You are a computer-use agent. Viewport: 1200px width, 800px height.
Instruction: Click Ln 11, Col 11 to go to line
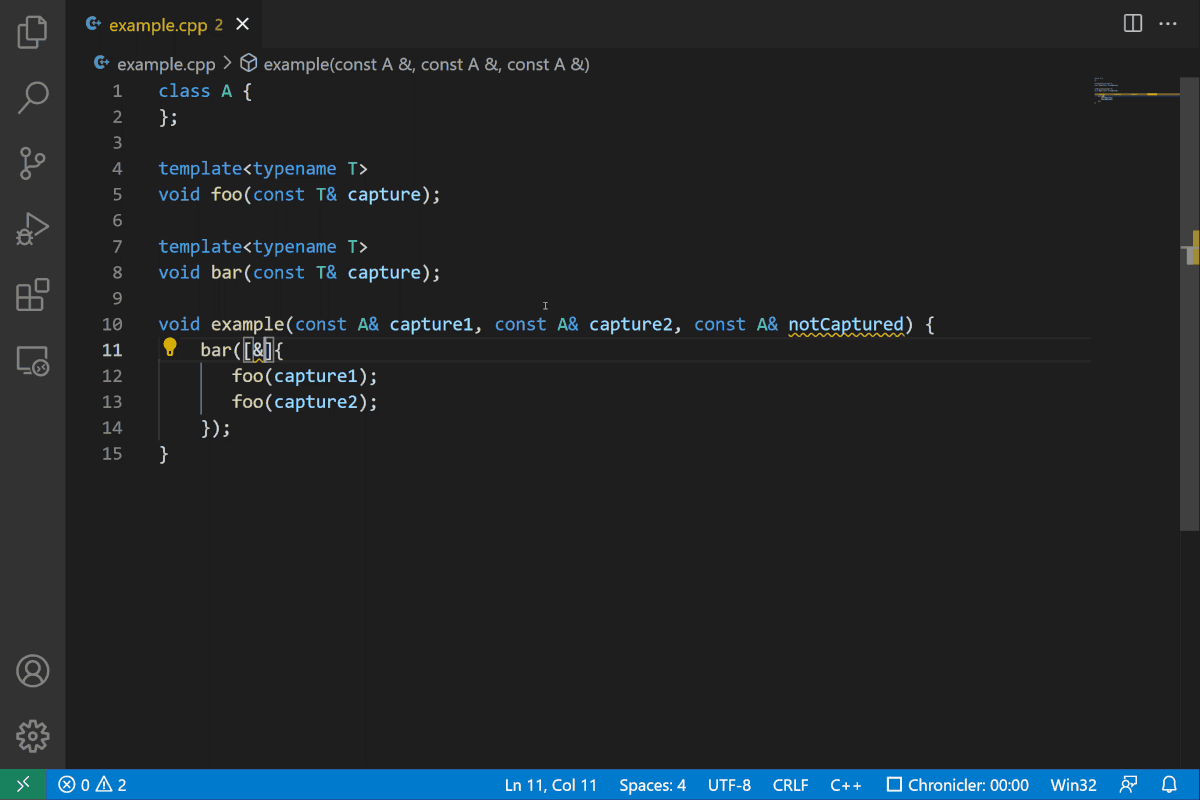[550, 785]
